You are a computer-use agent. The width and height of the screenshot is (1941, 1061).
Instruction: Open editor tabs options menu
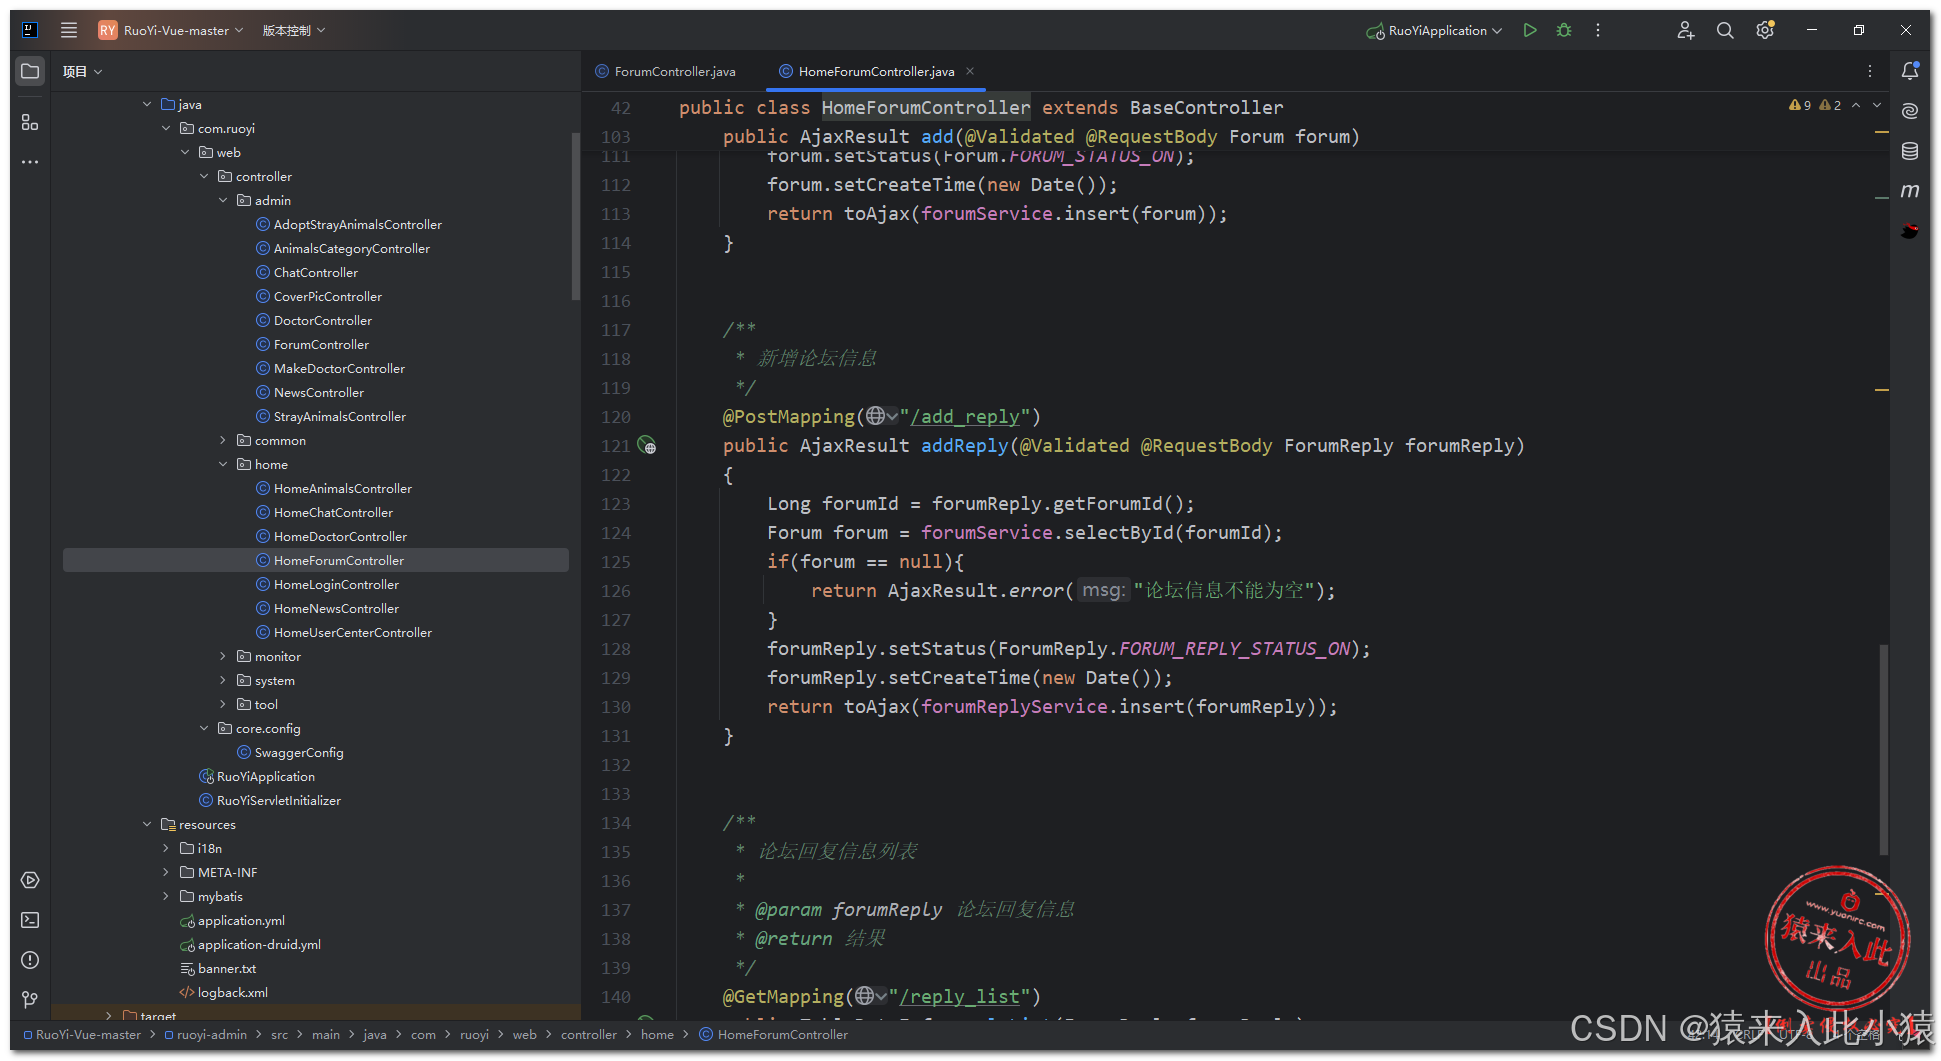click(x=1870, y=71)
